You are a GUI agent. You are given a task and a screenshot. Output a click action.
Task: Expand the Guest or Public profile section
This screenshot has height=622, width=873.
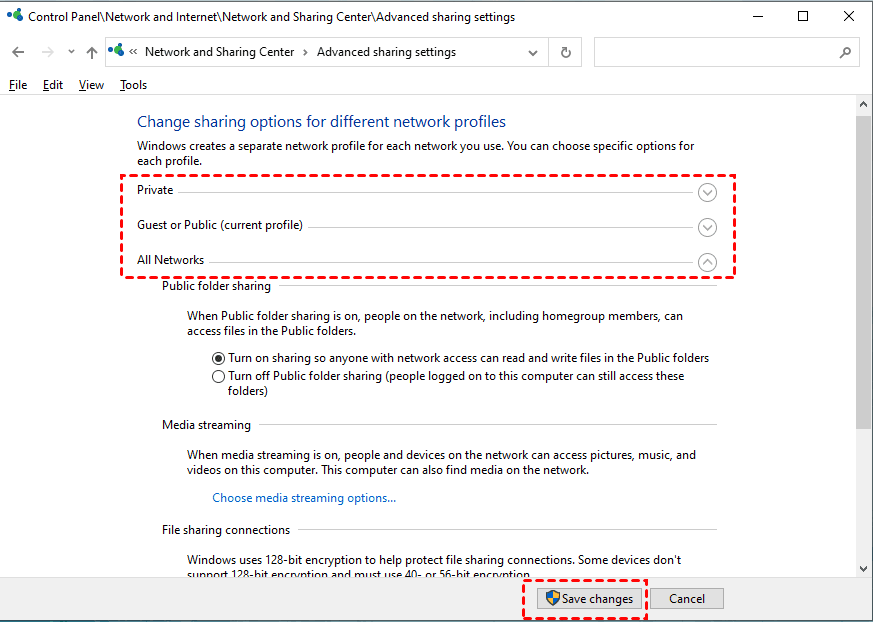(707, 227)
